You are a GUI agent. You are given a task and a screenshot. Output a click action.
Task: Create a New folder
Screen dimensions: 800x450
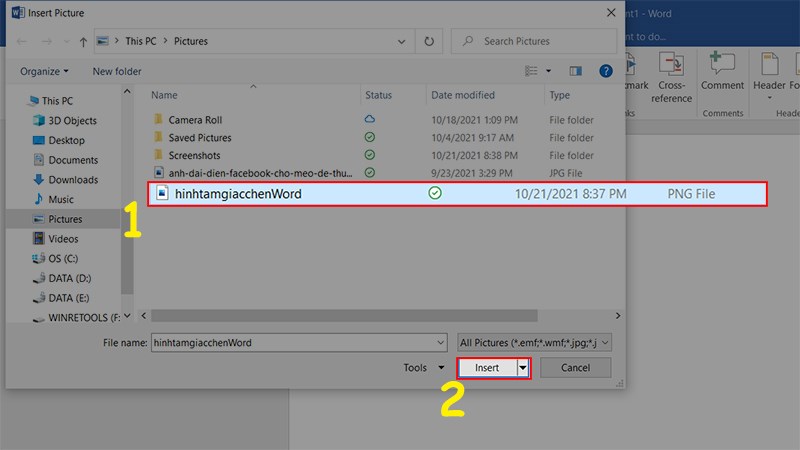click(x=117, y=71)
